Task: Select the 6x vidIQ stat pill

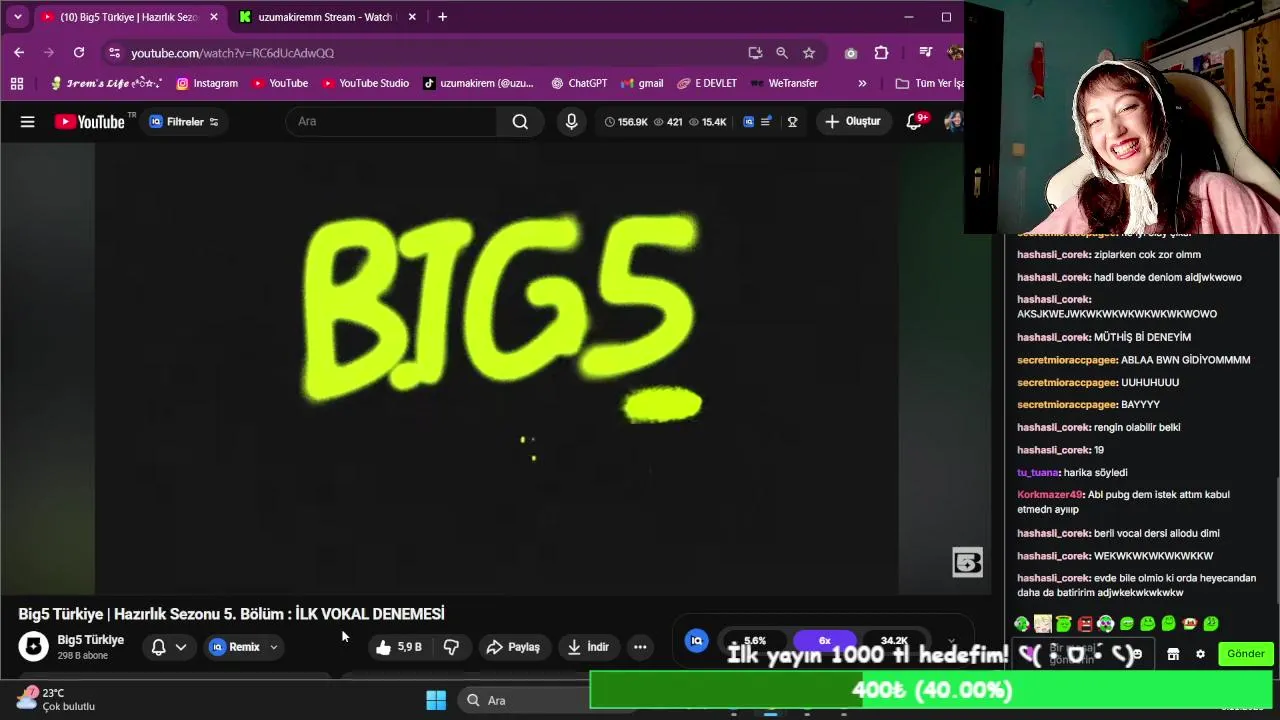Action: click(x=825, y=641)
